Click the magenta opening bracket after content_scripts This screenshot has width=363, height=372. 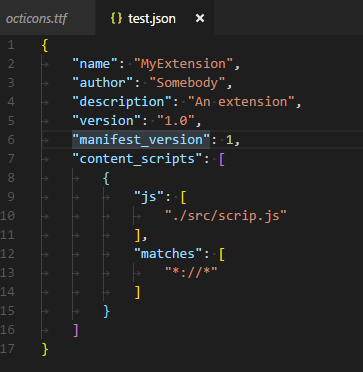[x=222, y=159]
